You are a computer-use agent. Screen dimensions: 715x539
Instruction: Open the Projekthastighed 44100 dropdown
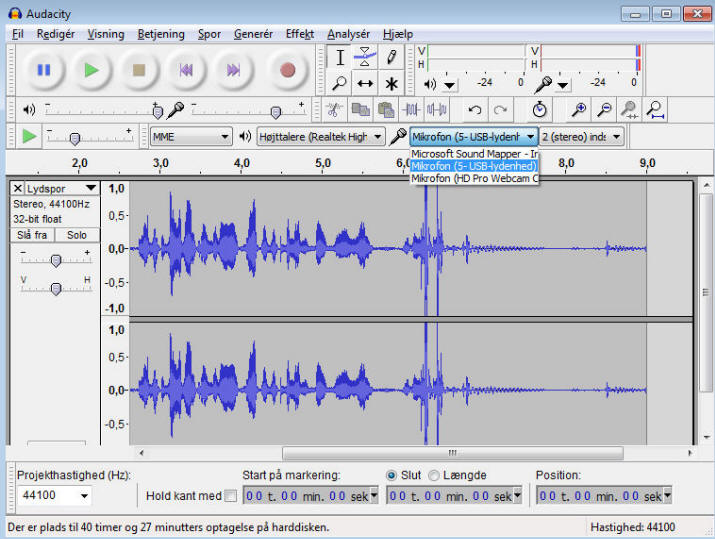point(84,496)
